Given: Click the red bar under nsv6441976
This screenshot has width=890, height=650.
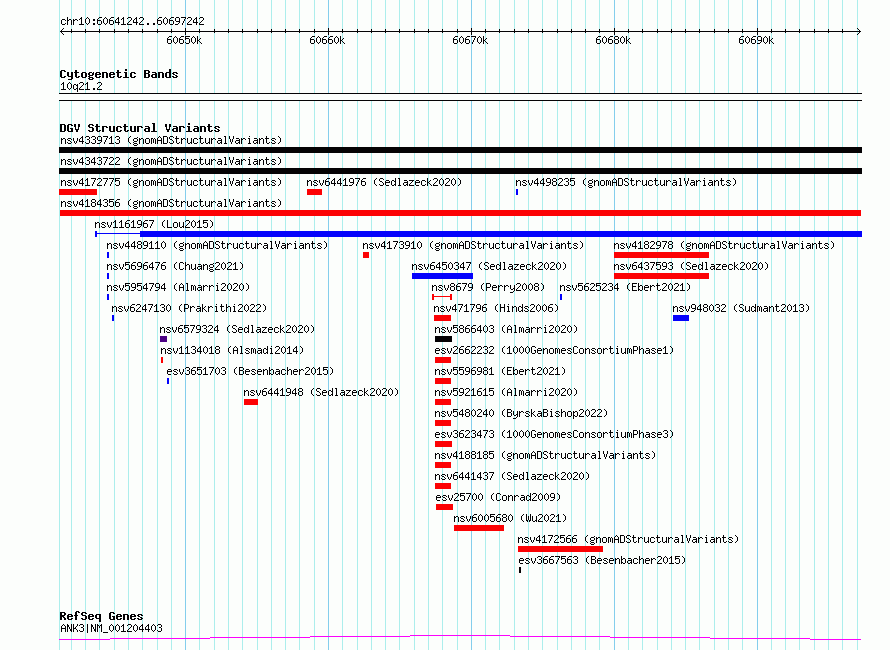Looking at the screenshot, I should click(x=314, y=192).
